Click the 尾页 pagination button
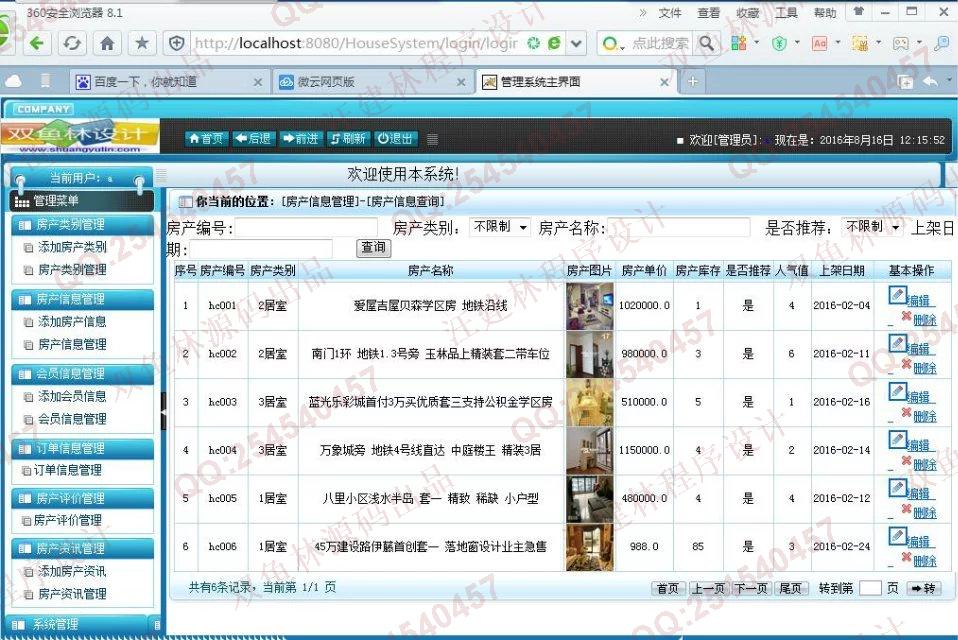Viewport: 958px width, 640px height. coord(791,588)
